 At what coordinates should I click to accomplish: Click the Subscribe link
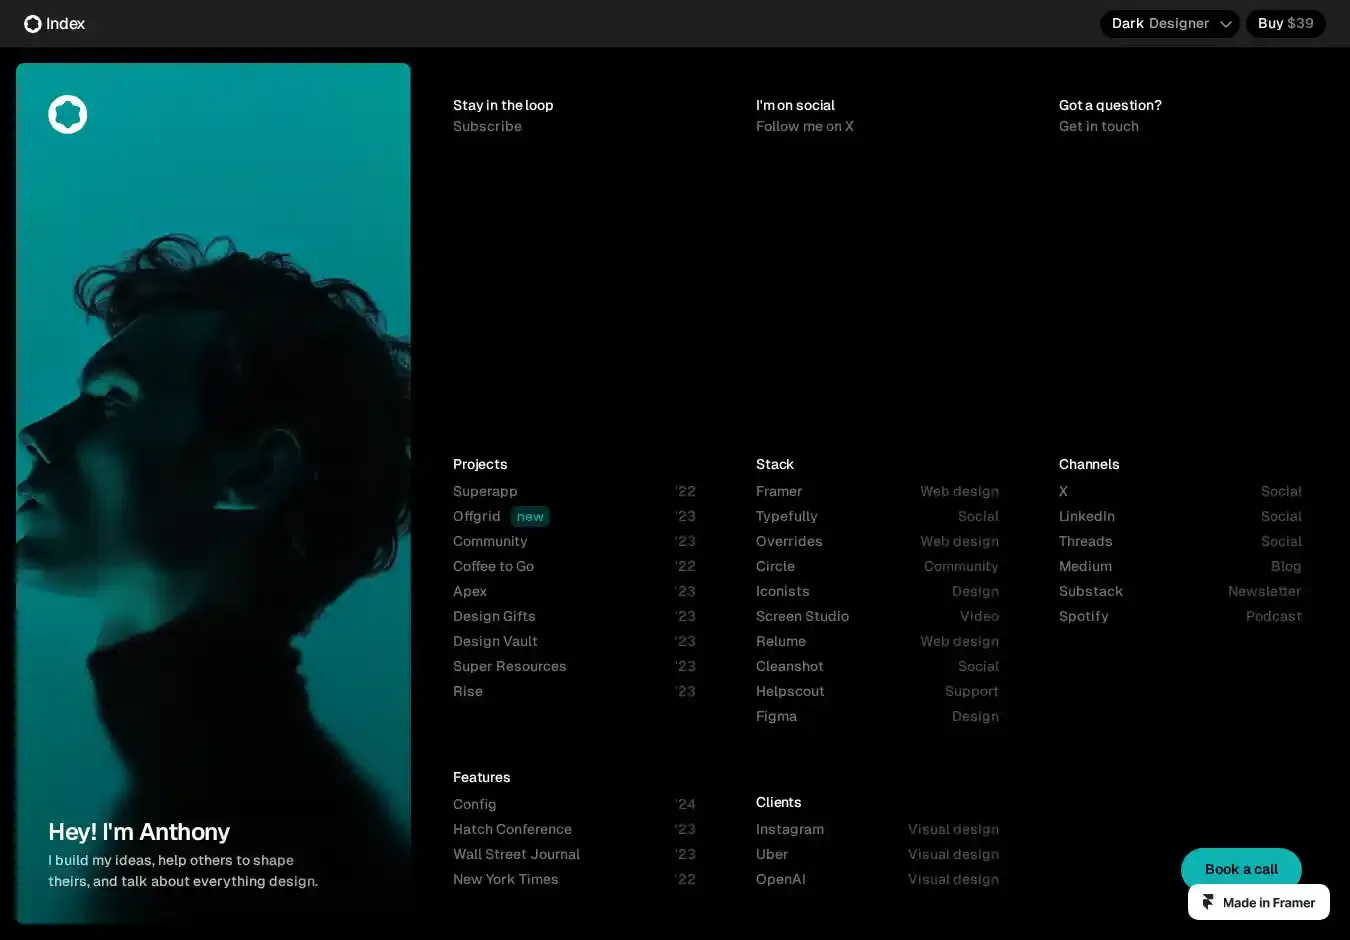[487, 126]
